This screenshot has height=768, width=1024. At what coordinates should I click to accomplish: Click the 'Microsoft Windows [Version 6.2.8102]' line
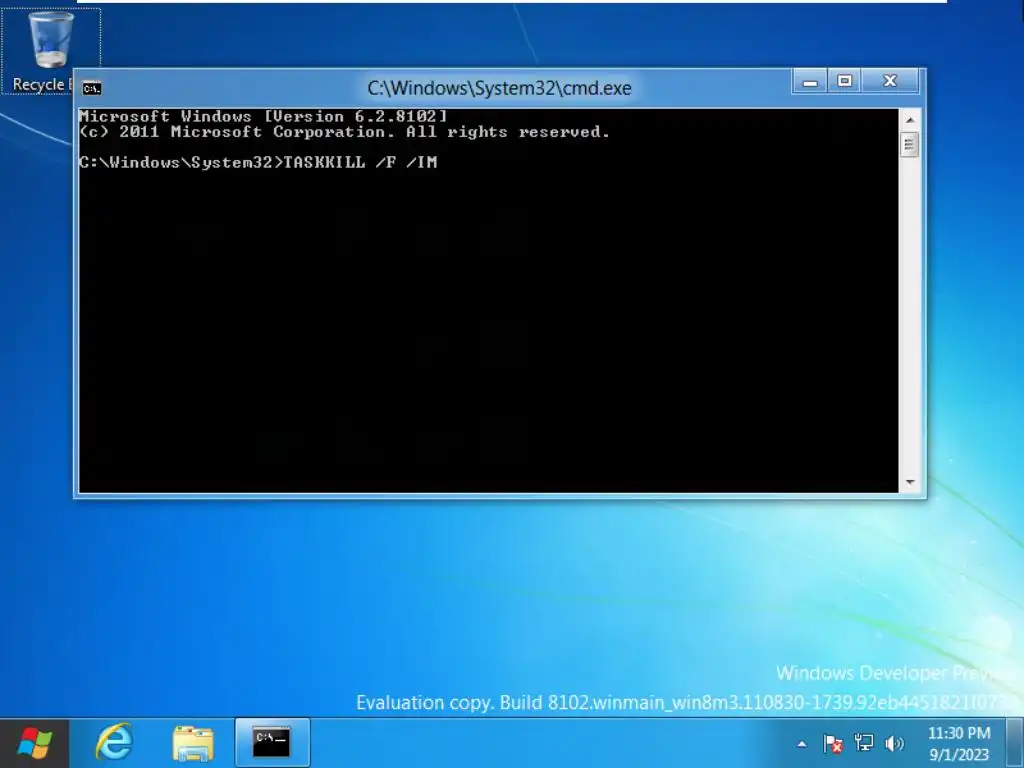[263, 116]
